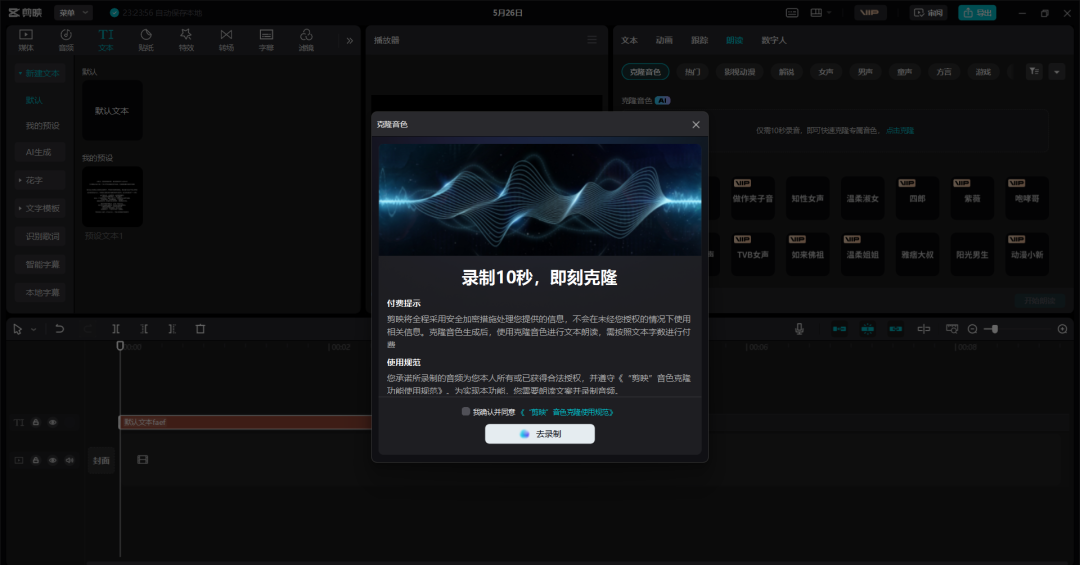Screen dimensions: 1080x565
Task: Switch to the 数字人 tab
Action: click(773, 40)
